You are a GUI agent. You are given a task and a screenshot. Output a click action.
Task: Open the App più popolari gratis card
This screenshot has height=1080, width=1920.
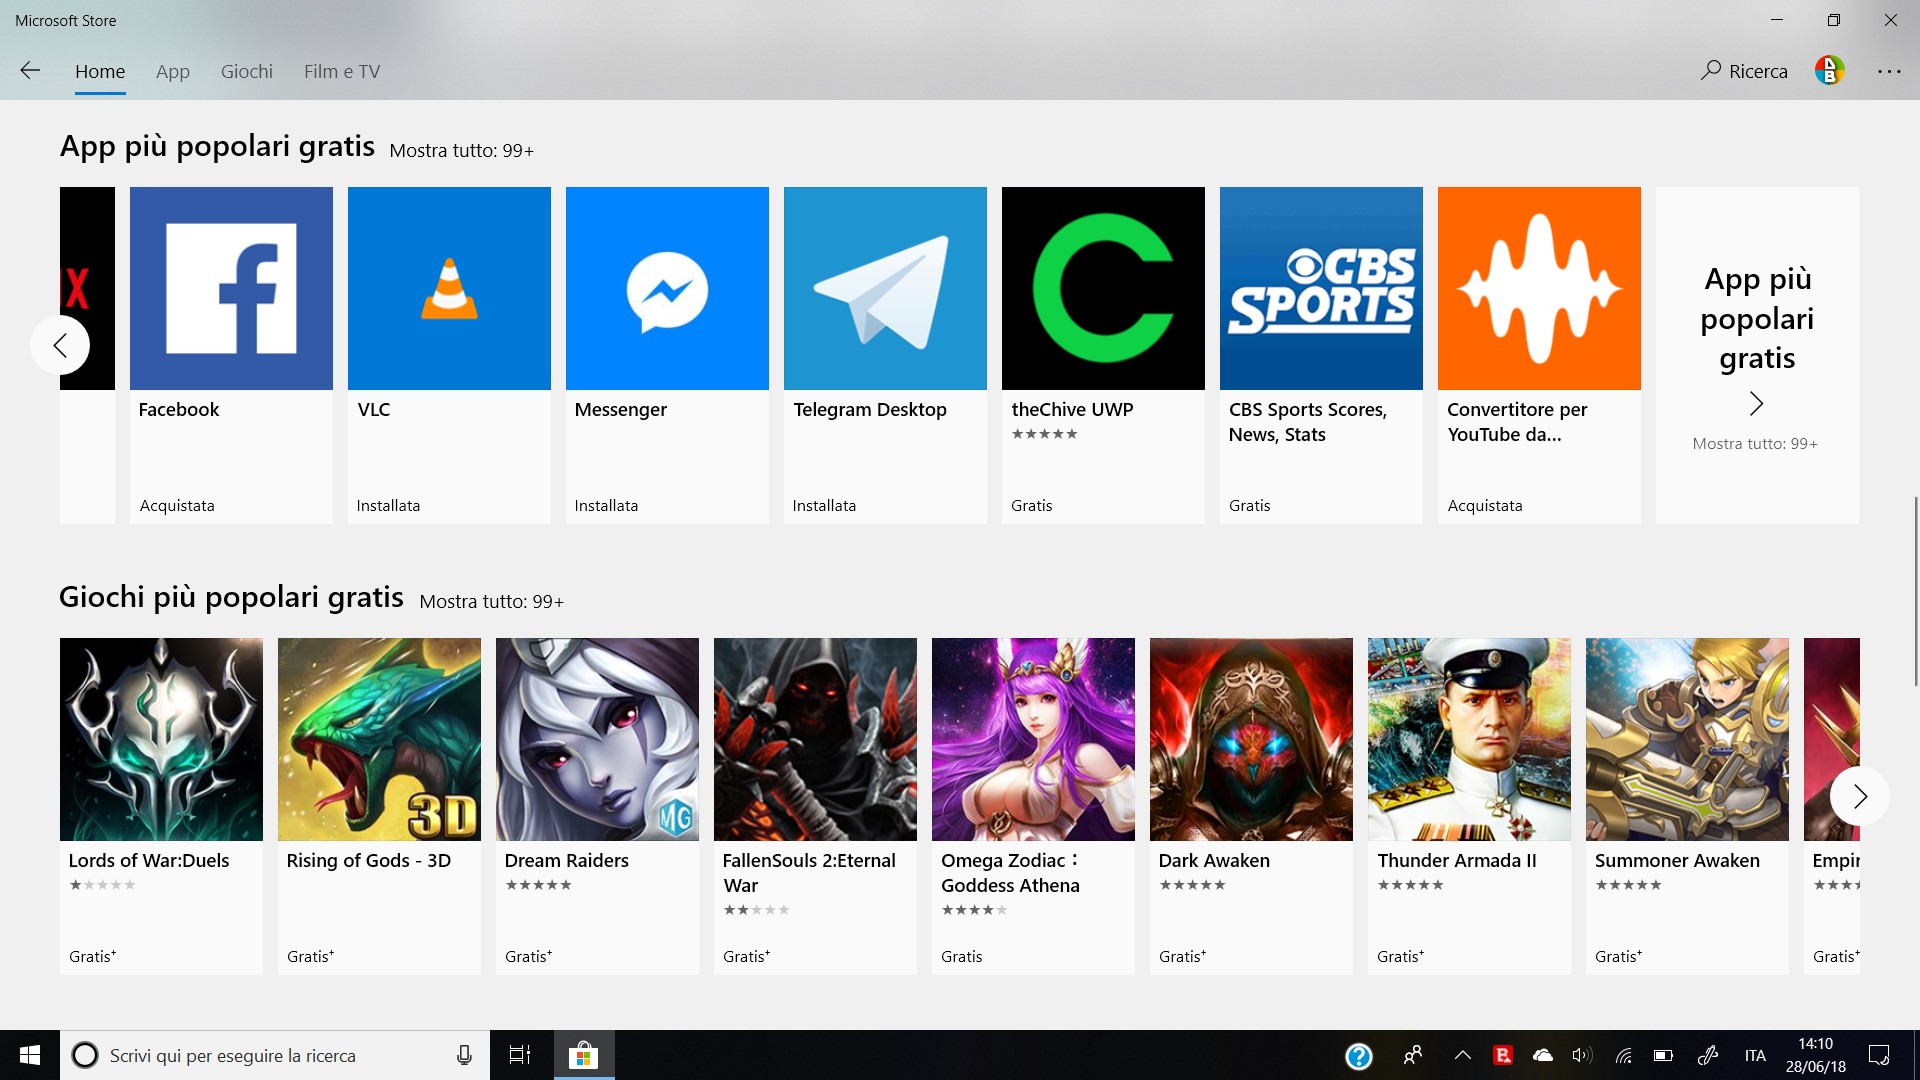(1757, 354)
